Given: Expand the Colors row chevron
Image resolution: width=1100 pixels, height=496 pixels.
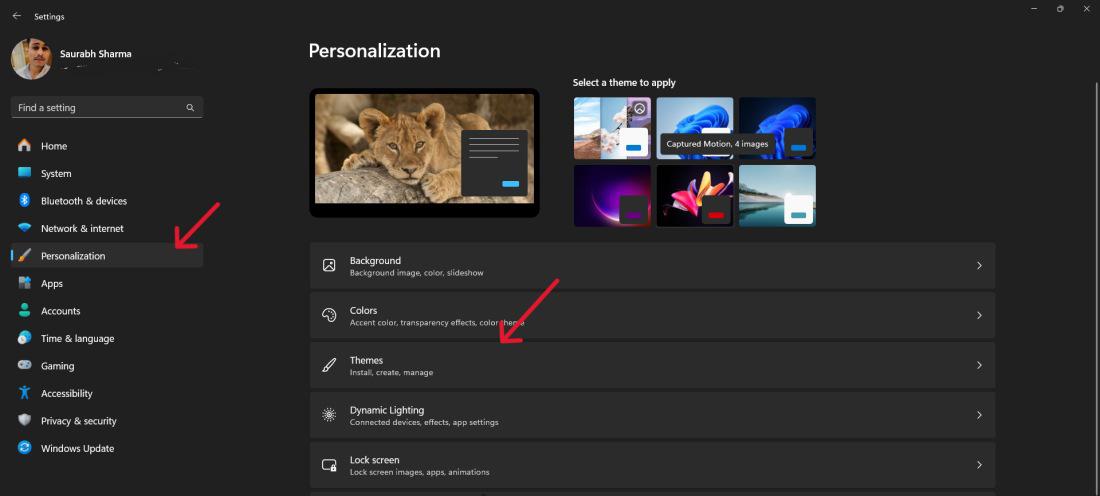Looking at the screenshot, I should point(979,316).
